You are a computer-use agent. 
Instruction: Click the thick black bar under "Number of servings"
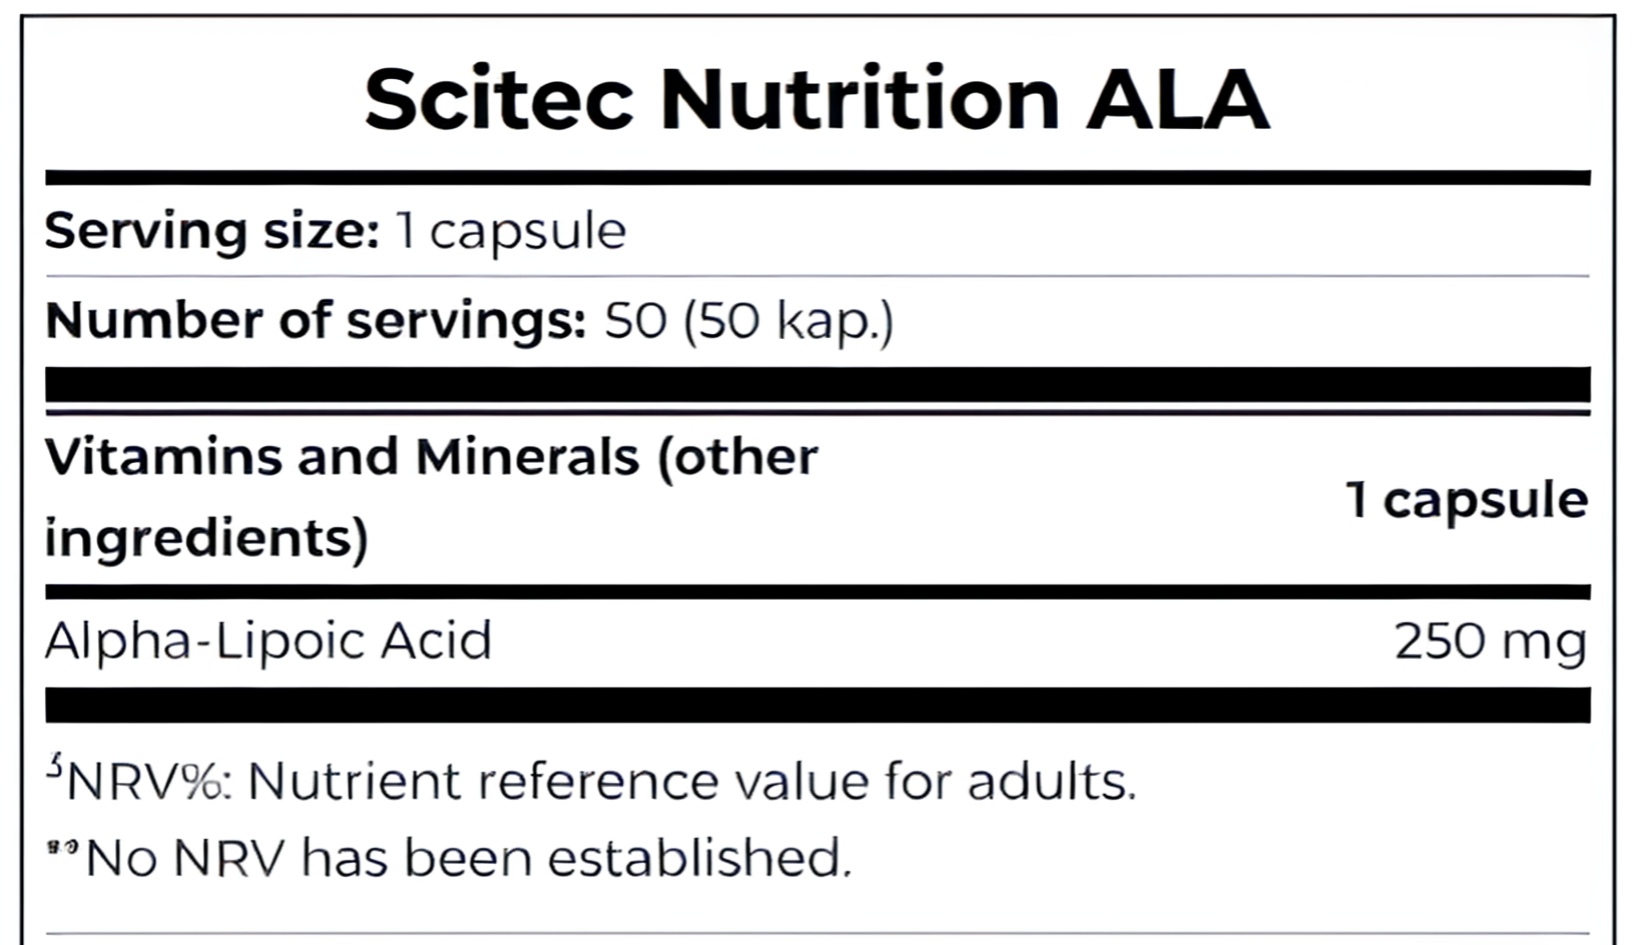coord(816,384)
